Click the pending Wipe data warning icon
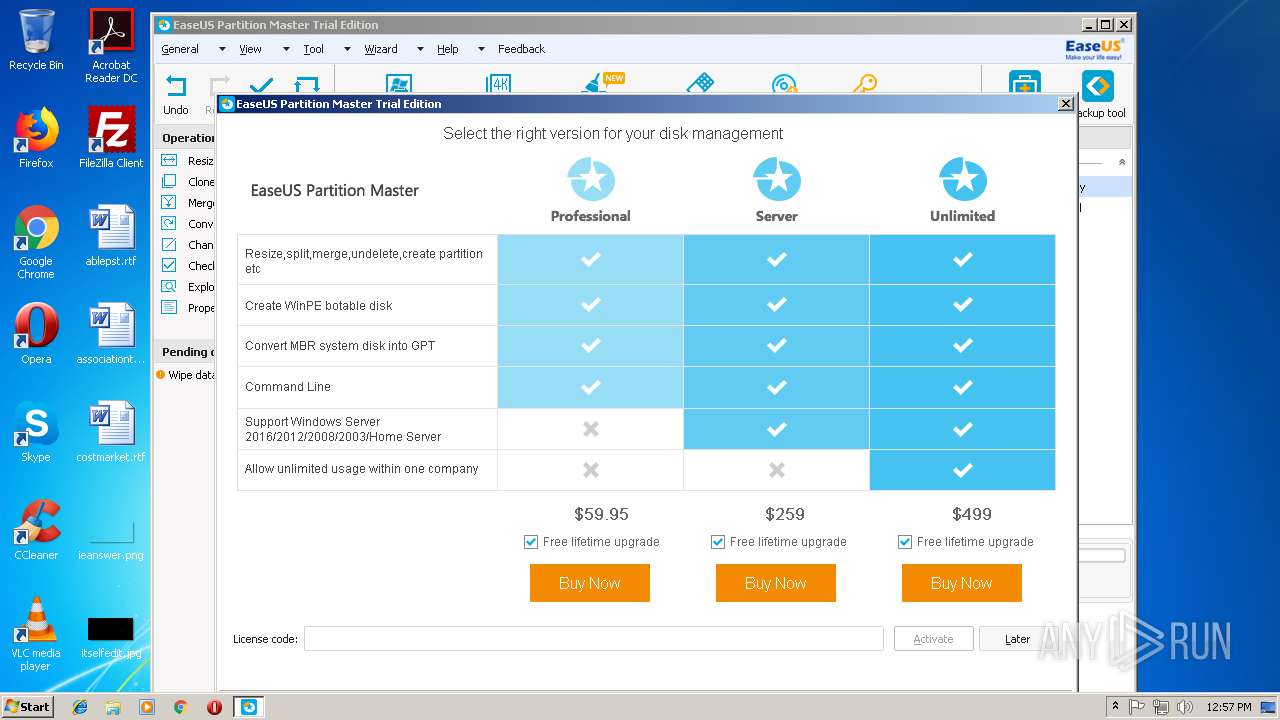This screenshot has width=1280, height=720. (x=160, y=375)
